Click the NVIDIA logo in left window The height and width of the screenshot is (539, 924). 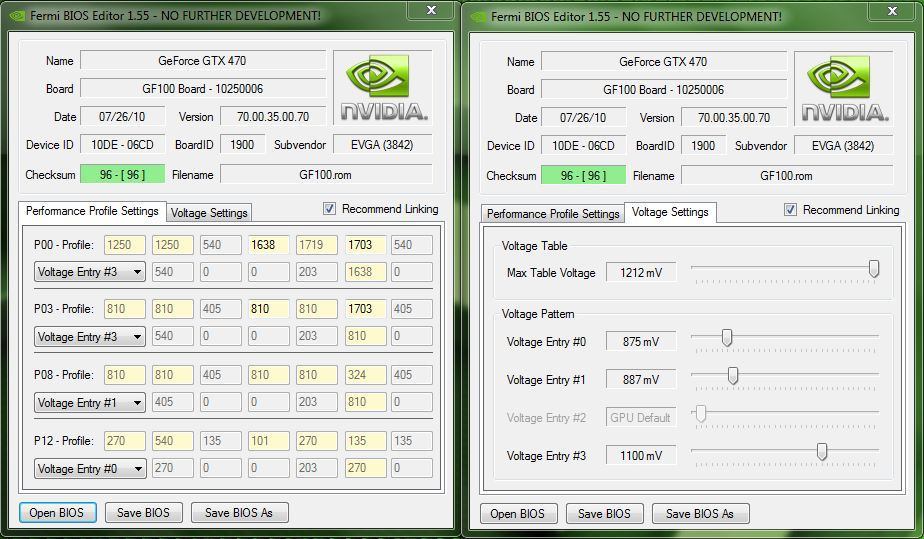[x=383, y=88]
